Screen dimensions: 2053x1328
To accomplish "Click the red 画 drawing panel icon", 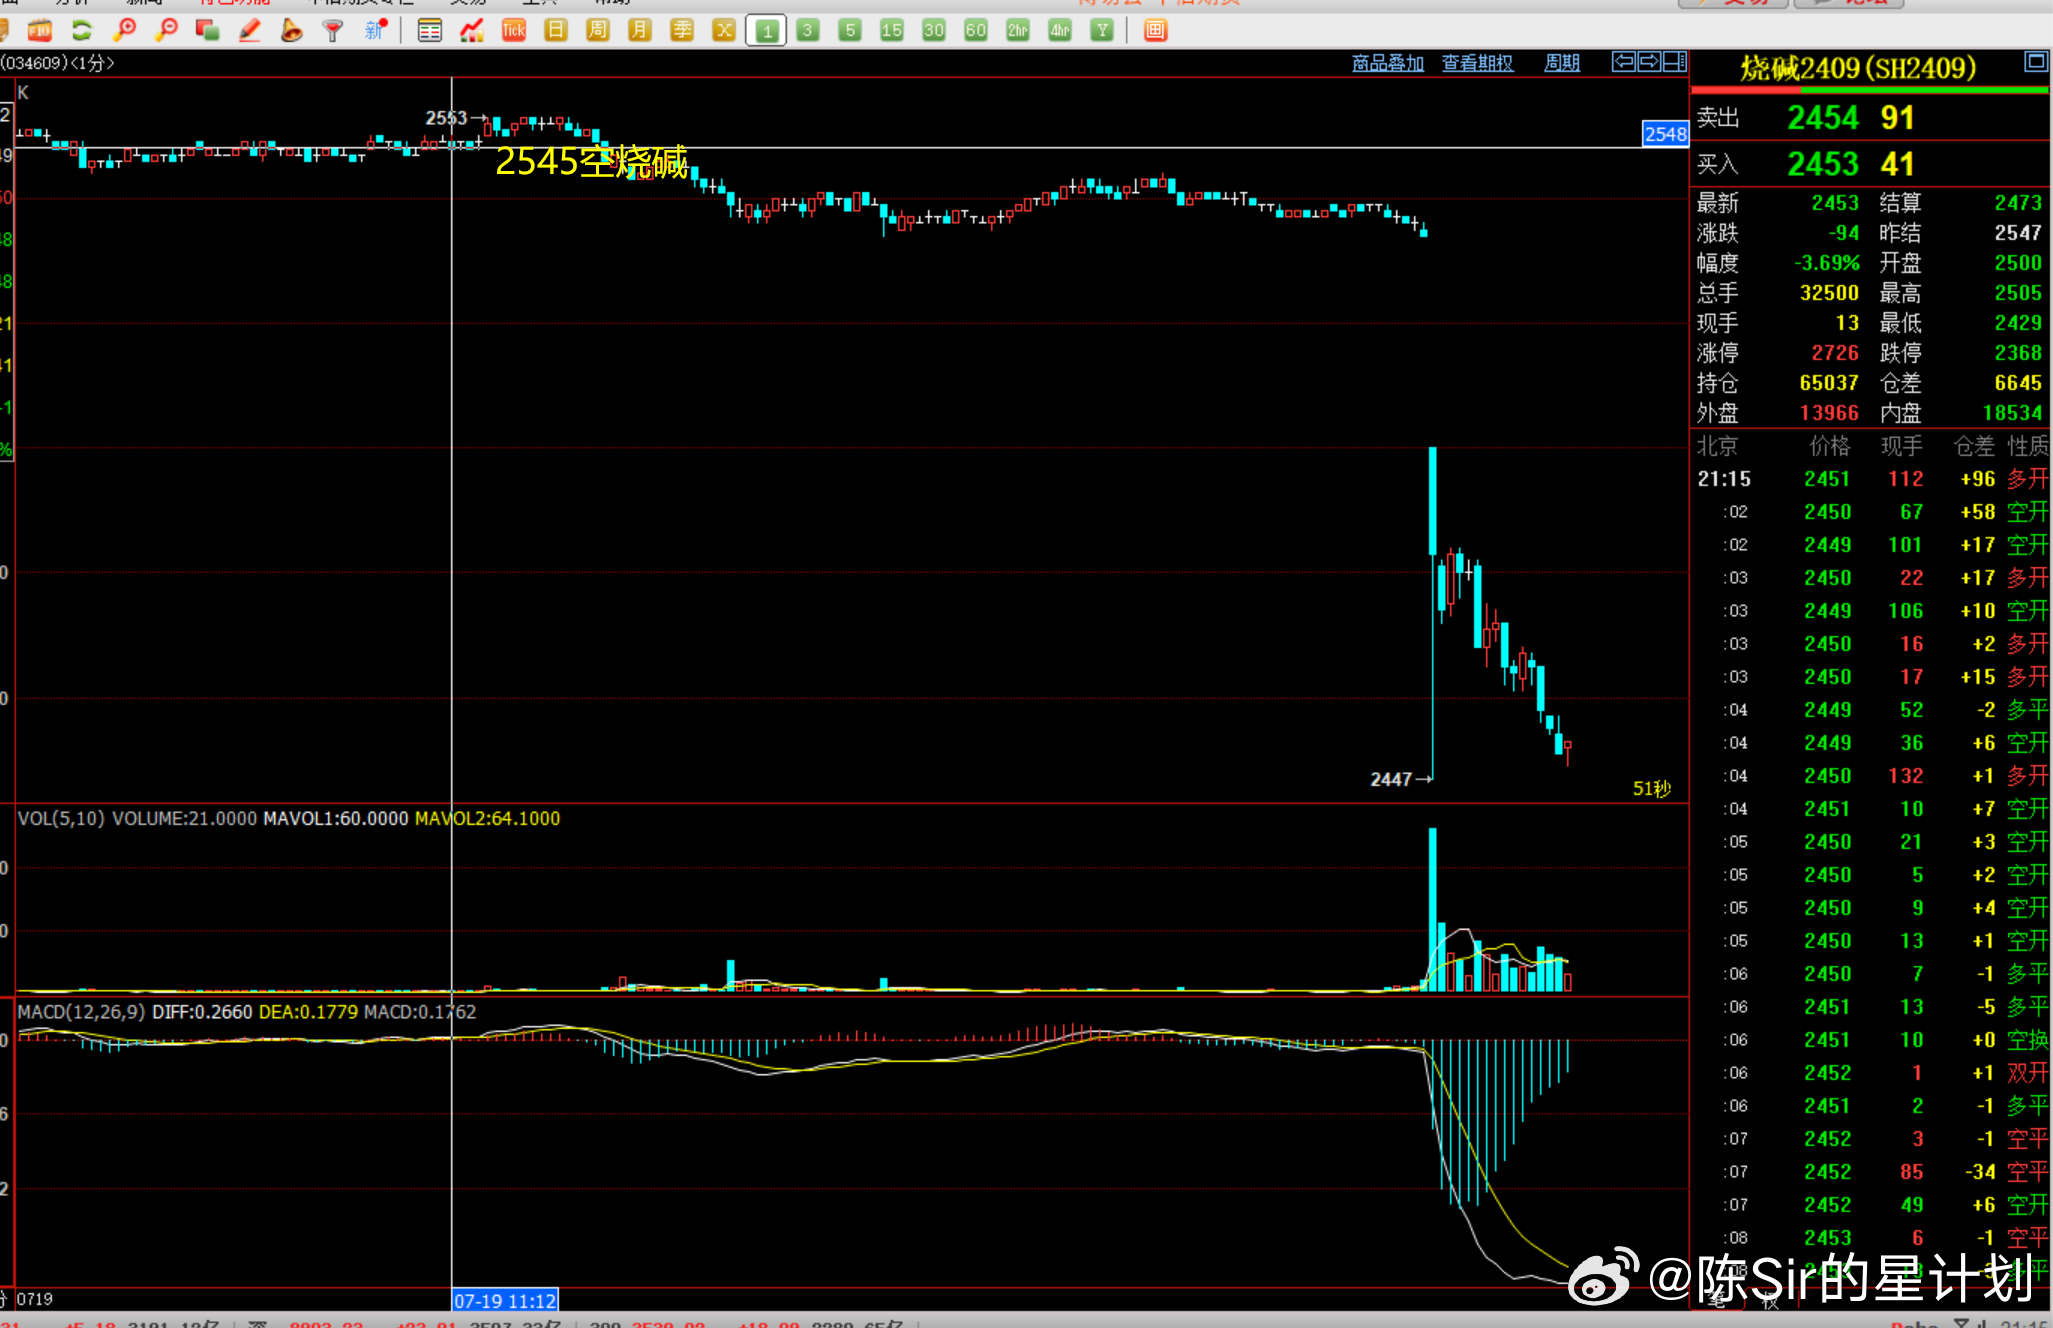I will [x=1155, y=31].
